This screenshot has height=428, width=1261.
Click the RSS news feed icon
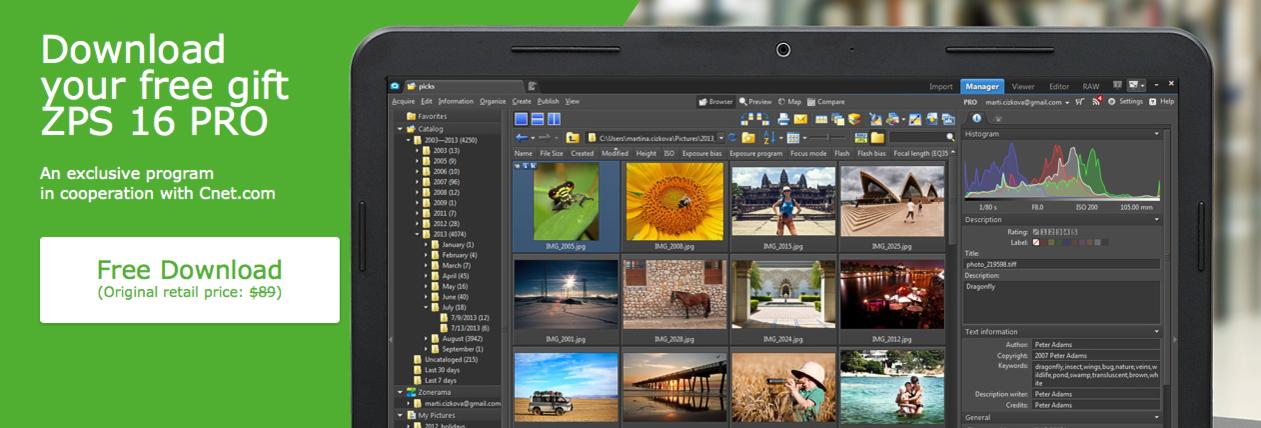point(1096,101)
